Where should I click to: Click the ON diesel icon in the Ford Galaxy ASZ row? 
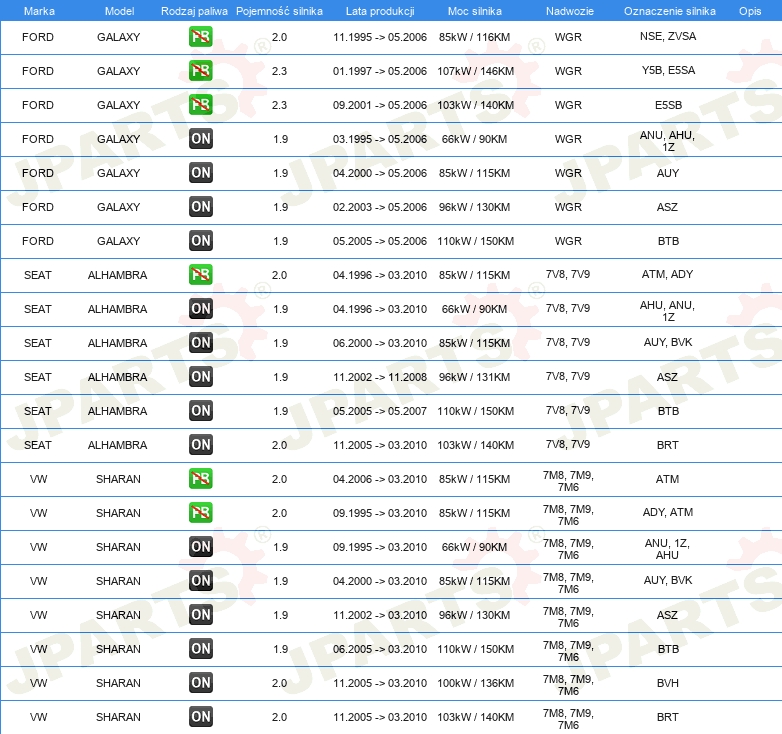click(x=200, y=206)
